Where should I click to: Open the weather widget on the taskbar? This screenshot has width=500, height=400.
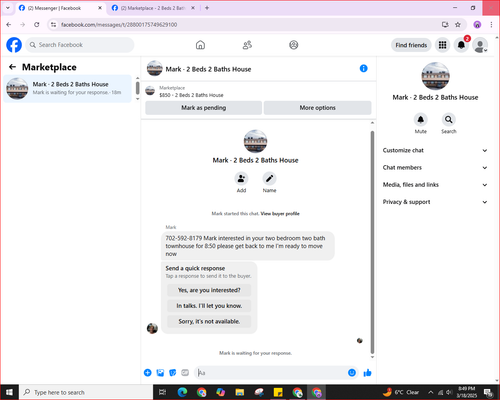401,392
